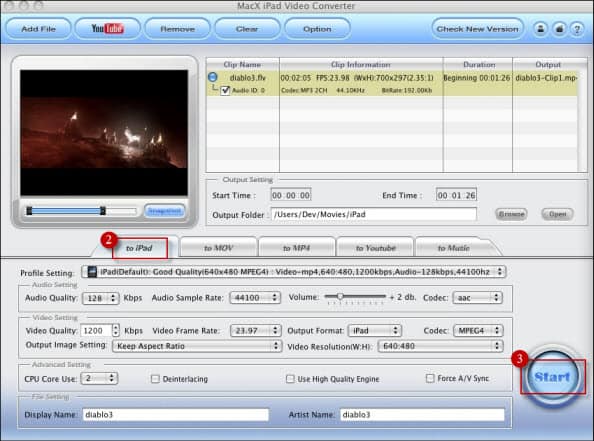
Task: Switch to the to iPad tab
Action: [139, 248]
